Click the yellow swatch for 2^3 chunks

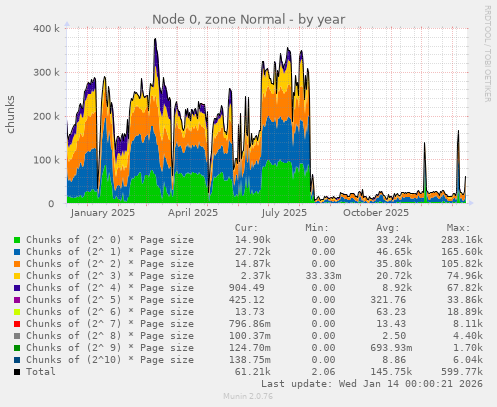(x=17, y=276)
